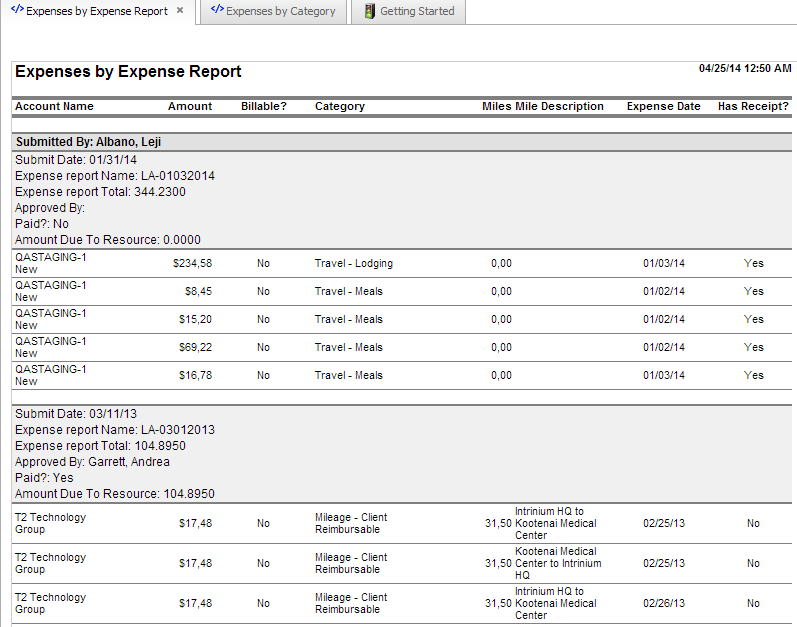797x627 pixels.
Task: Click the report title Expenses by Expense Report
Action: 128,72
